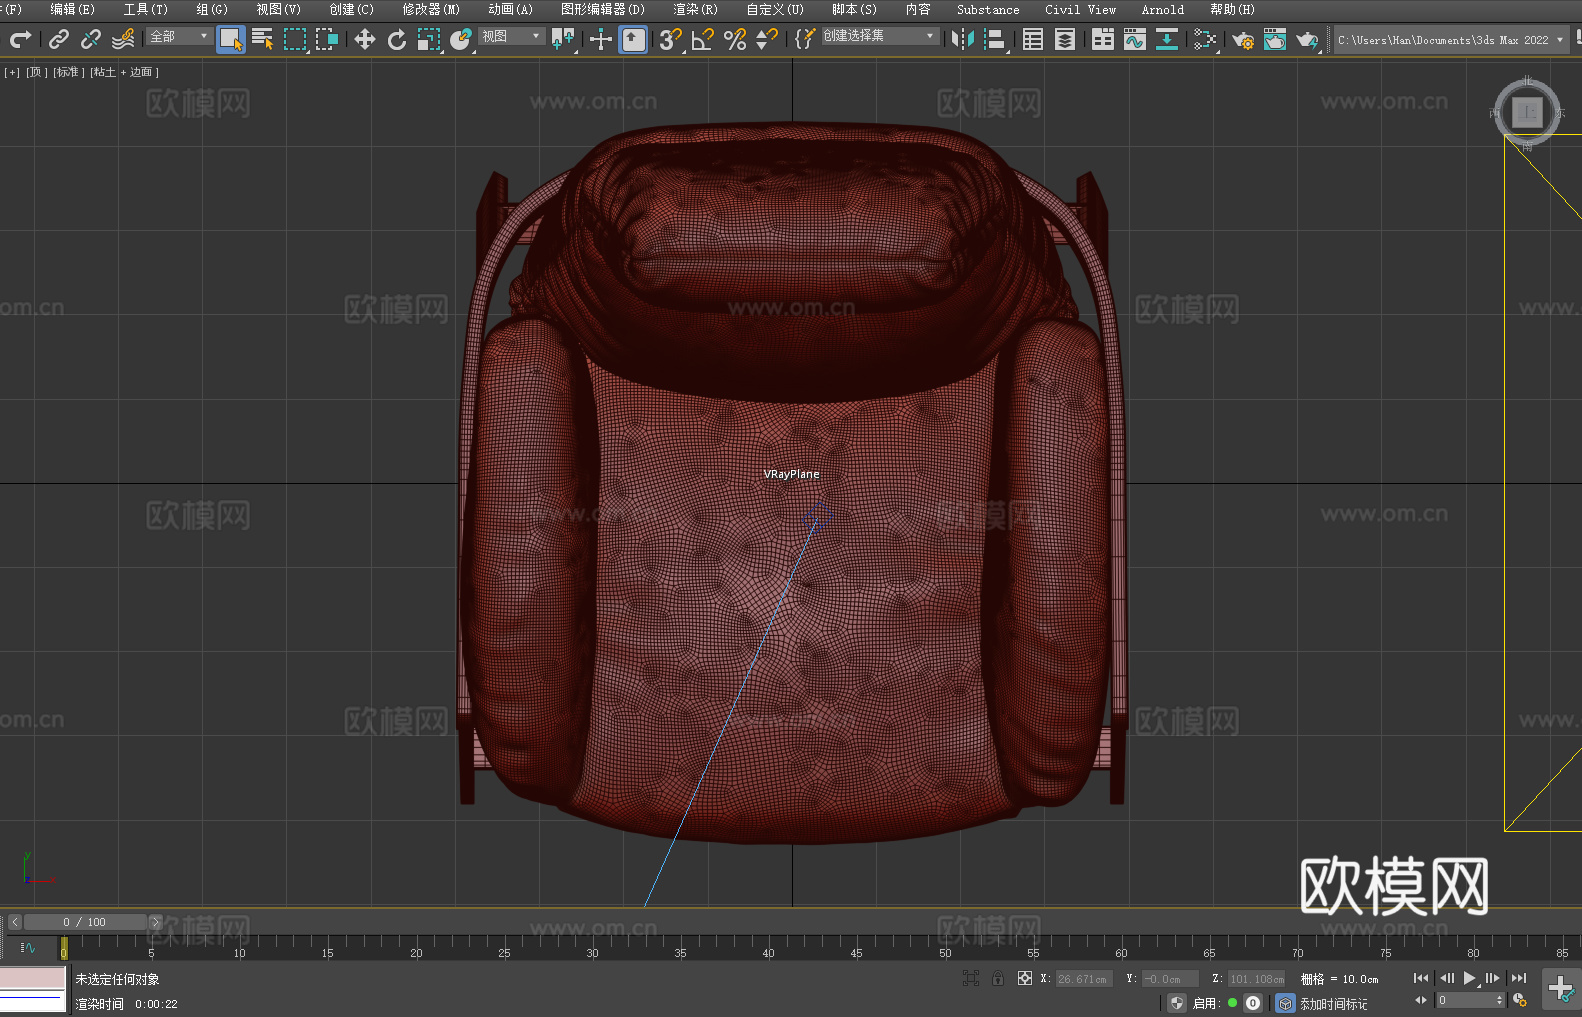1582x1017 pixels.
Task: Click the X coordinate input field
Action: coord(1082,979)
